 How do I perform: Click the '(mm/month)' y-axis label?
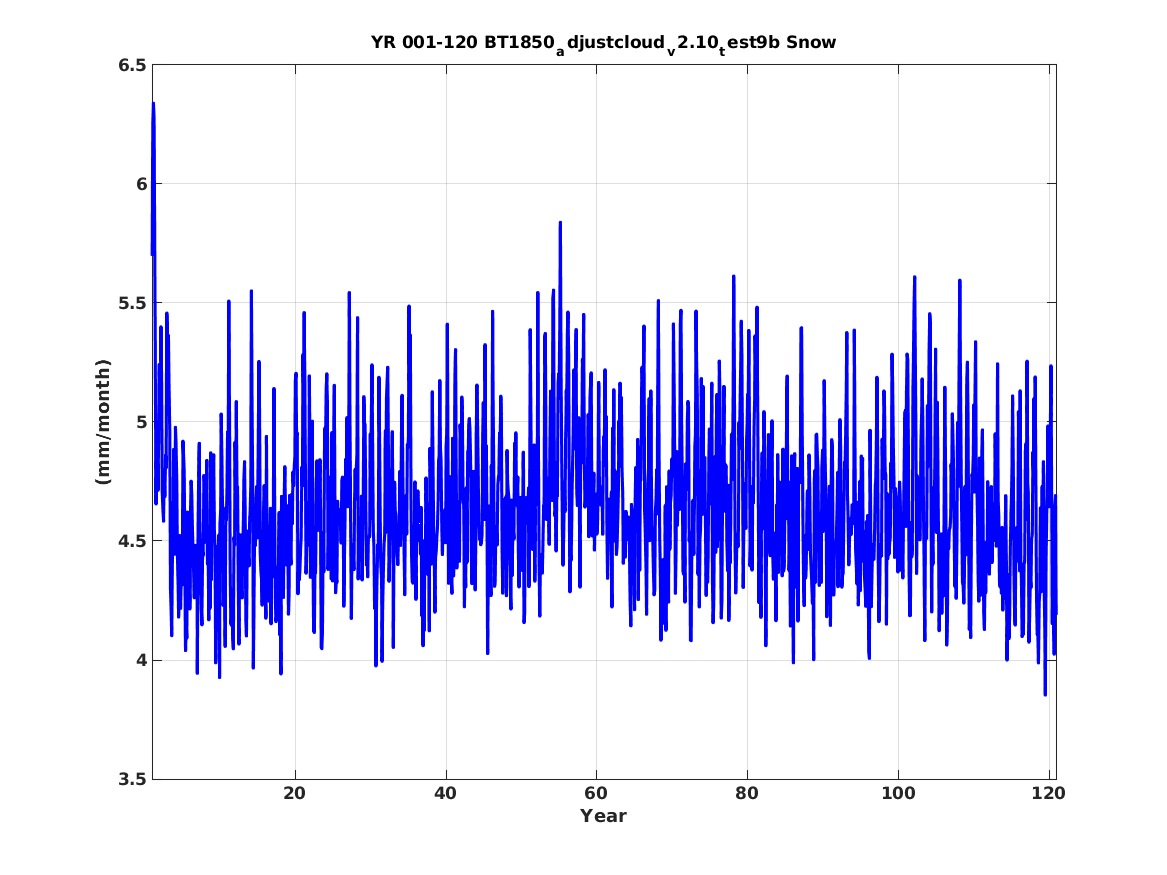pyautogui.click(x=103, y=422)
